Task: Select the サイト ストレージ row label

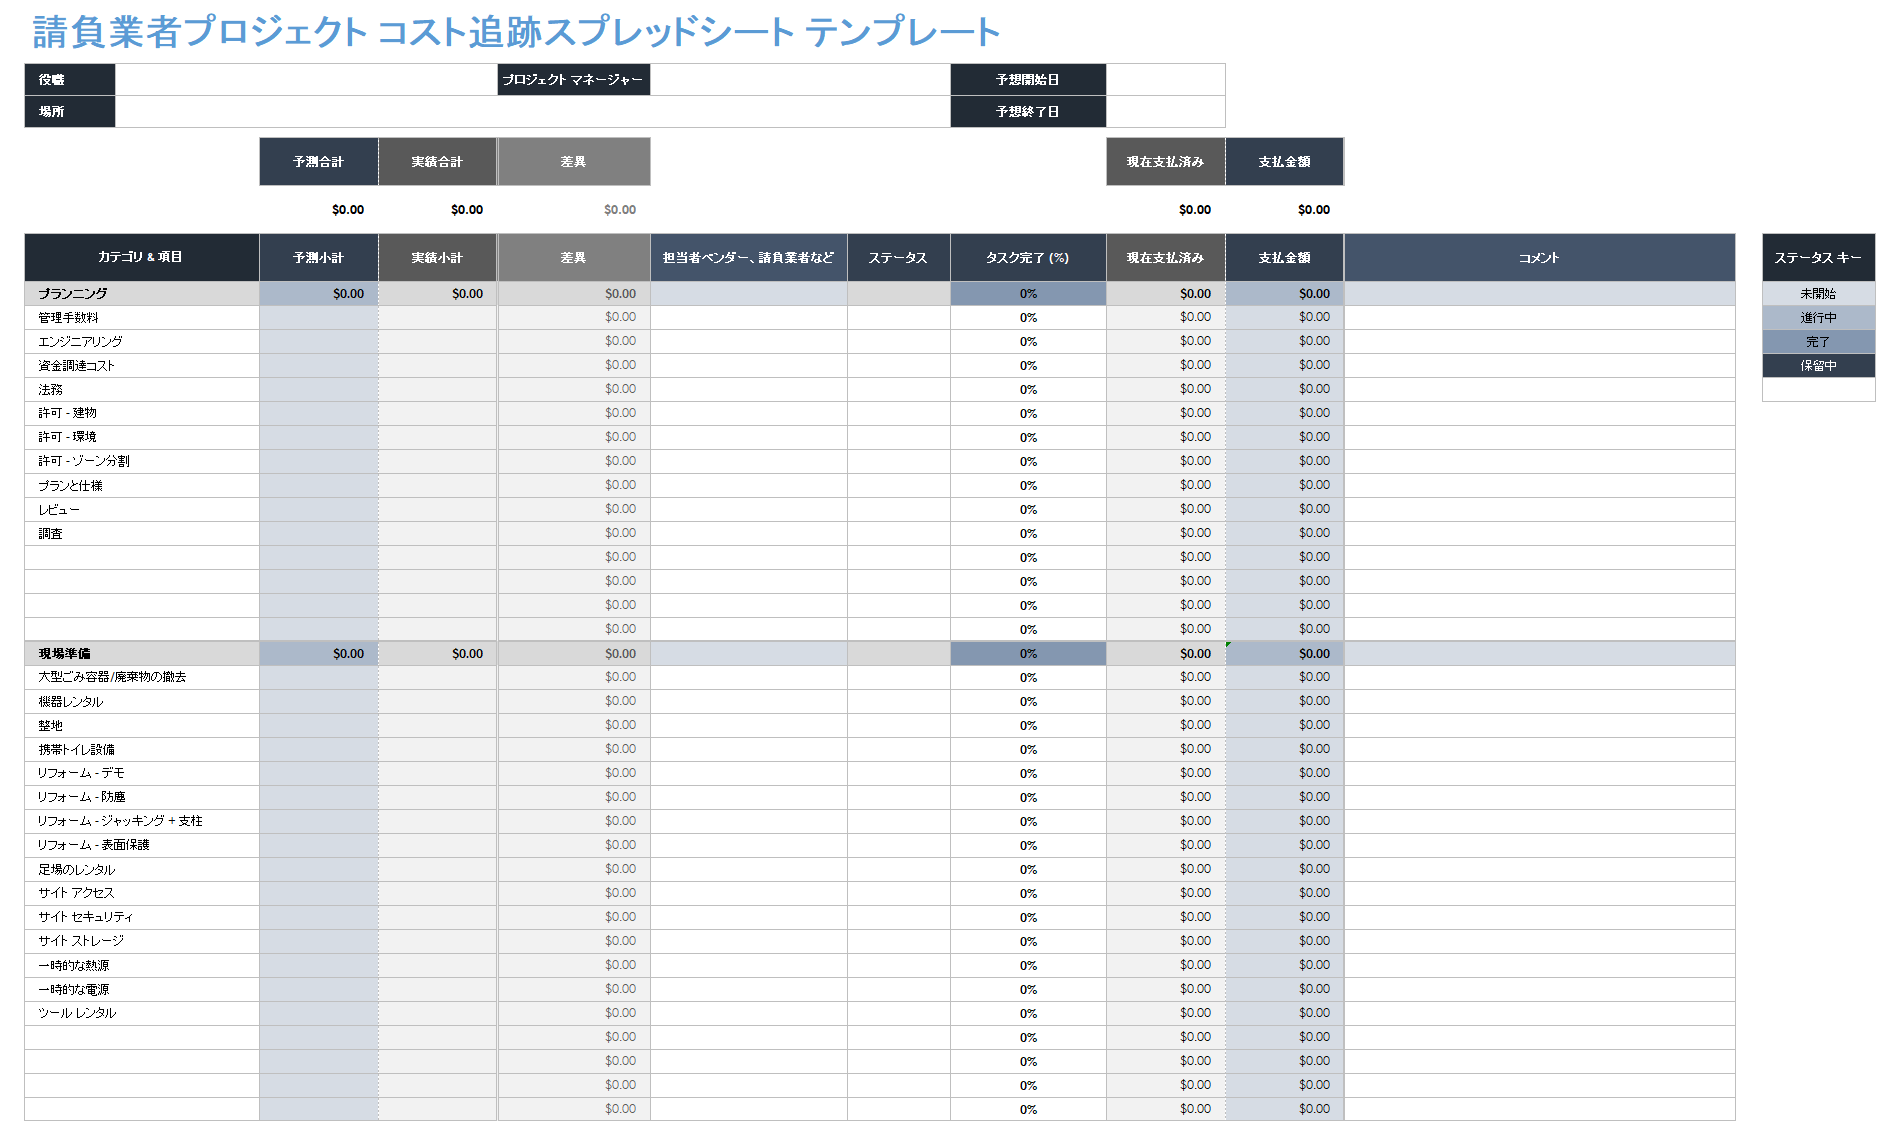Action: click(x=81, y=941)
